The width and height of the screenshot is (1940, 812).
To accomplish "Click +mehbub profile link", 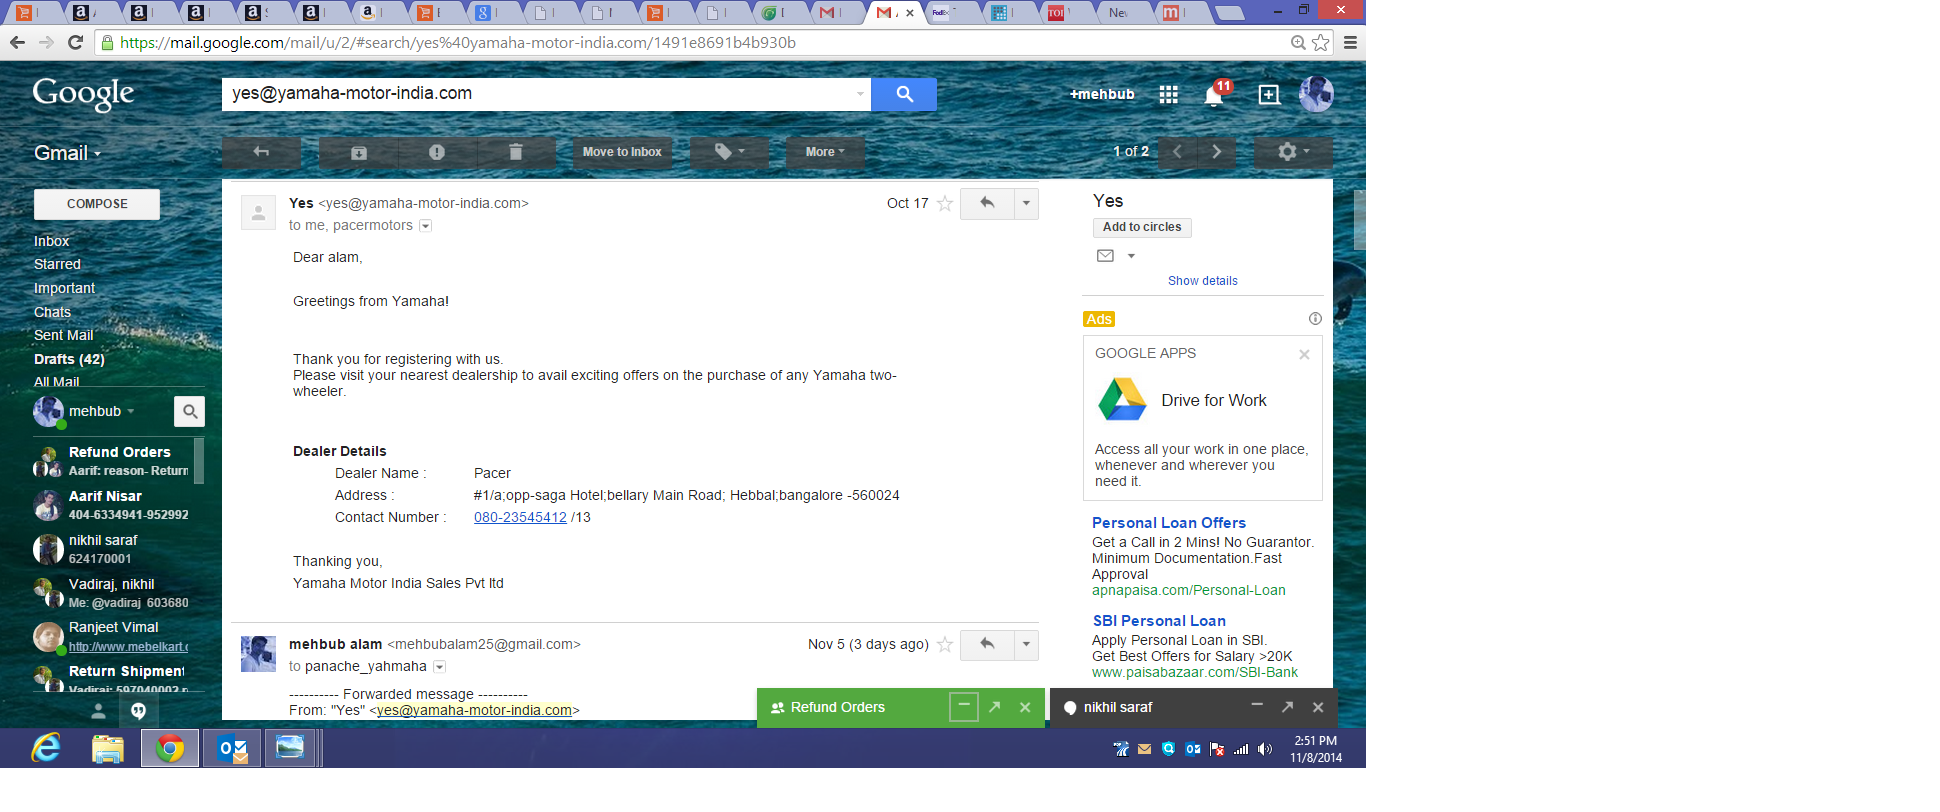I will pyautogui.click(x=1102, y=94).
